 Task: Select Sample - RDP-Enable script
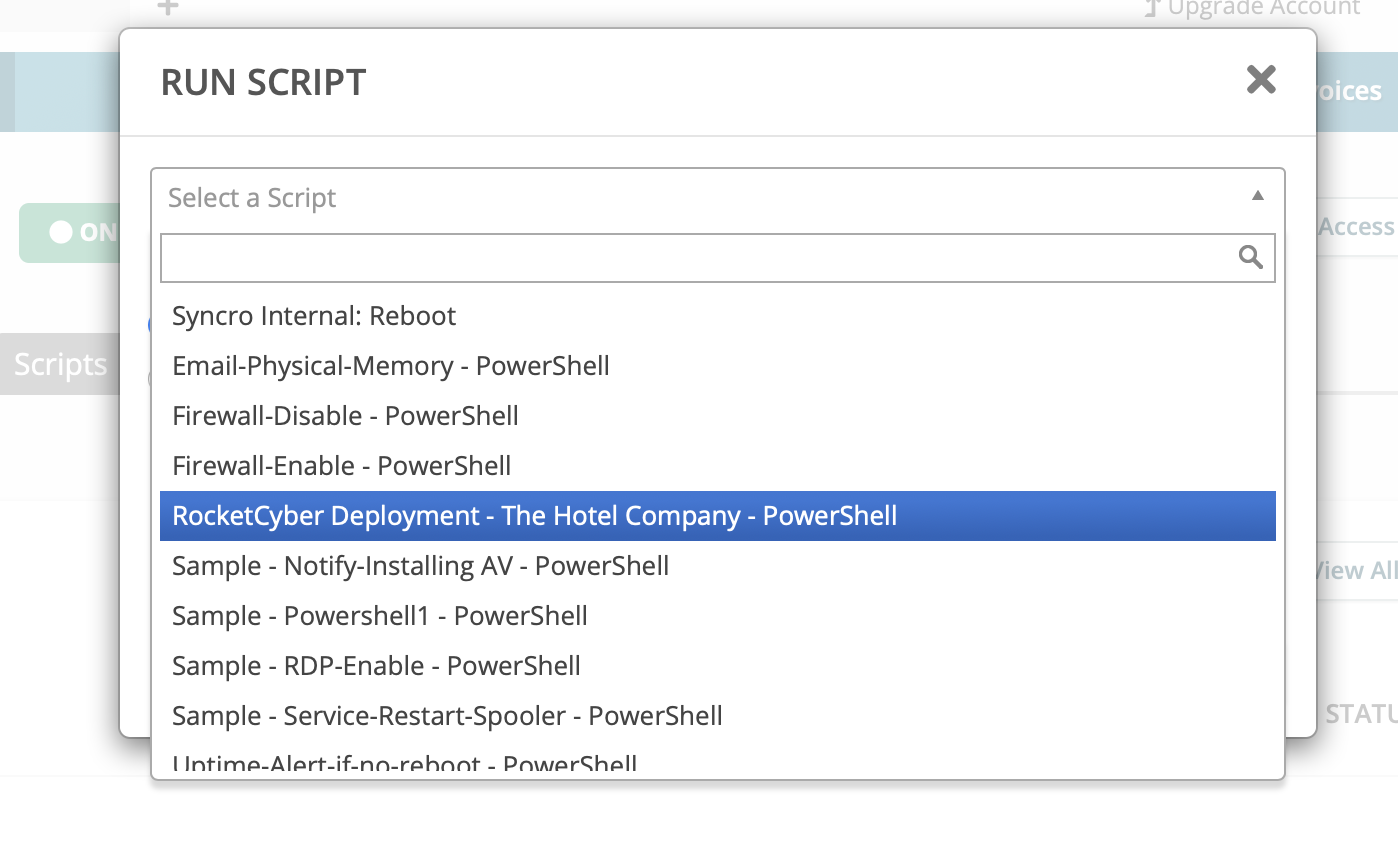coord(717,666)
